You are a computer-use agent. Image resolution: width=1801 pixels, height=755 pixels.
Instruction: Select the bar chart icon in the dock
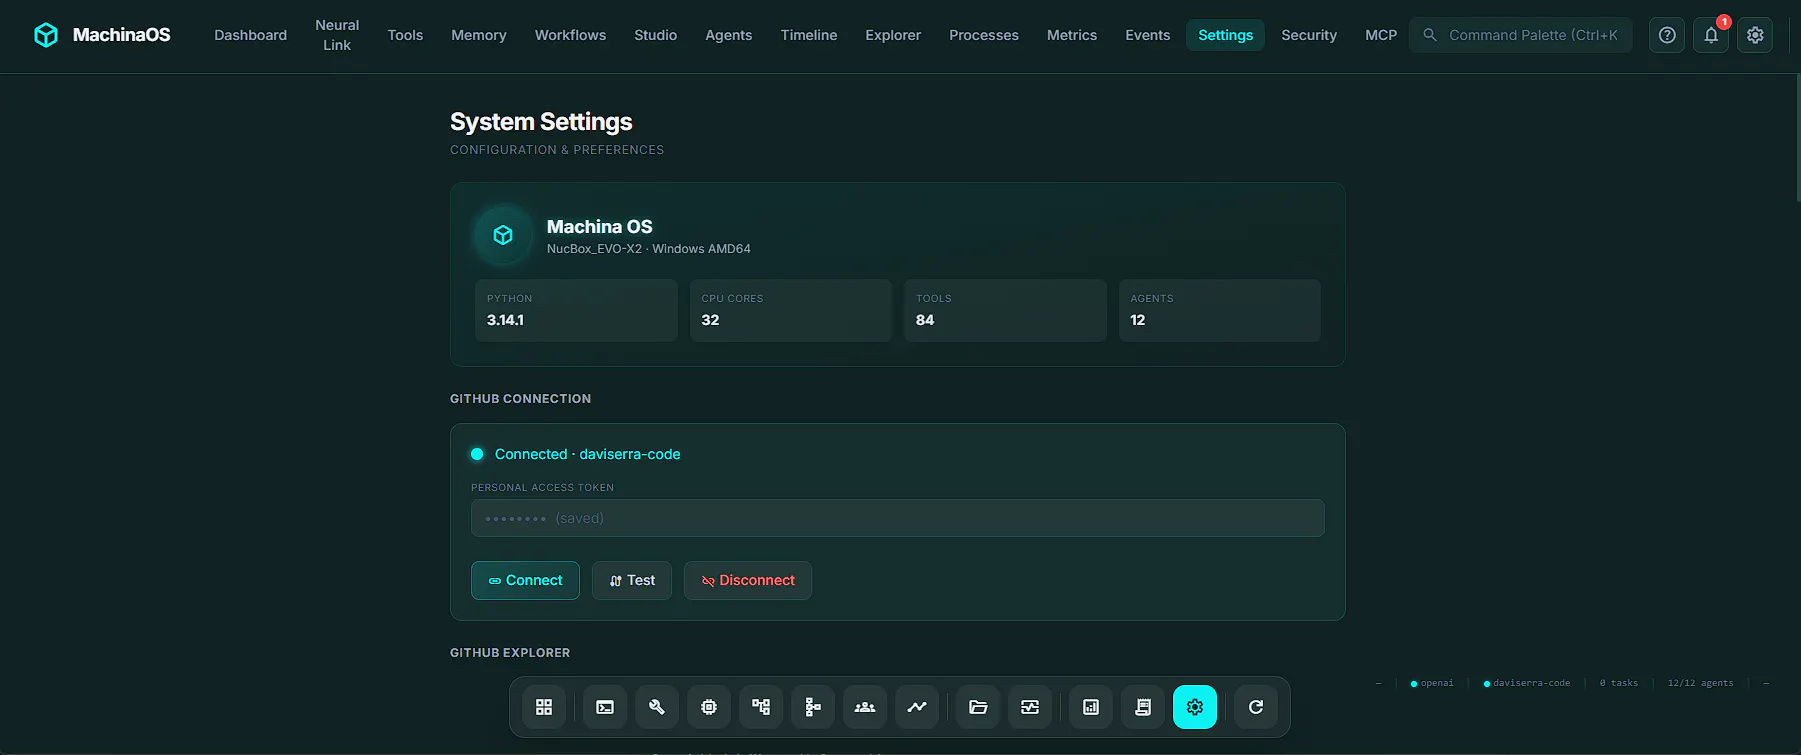1091,707
